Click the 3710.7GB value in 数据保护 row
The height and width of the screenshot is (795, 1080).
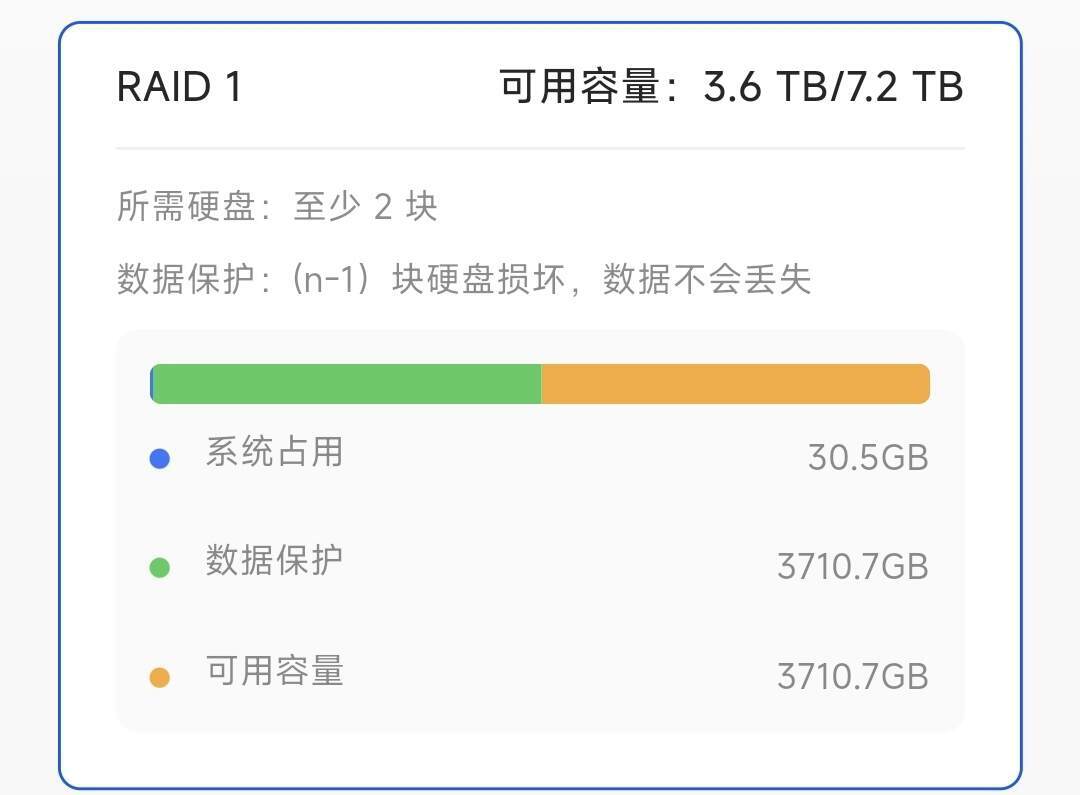pos(852,567)
